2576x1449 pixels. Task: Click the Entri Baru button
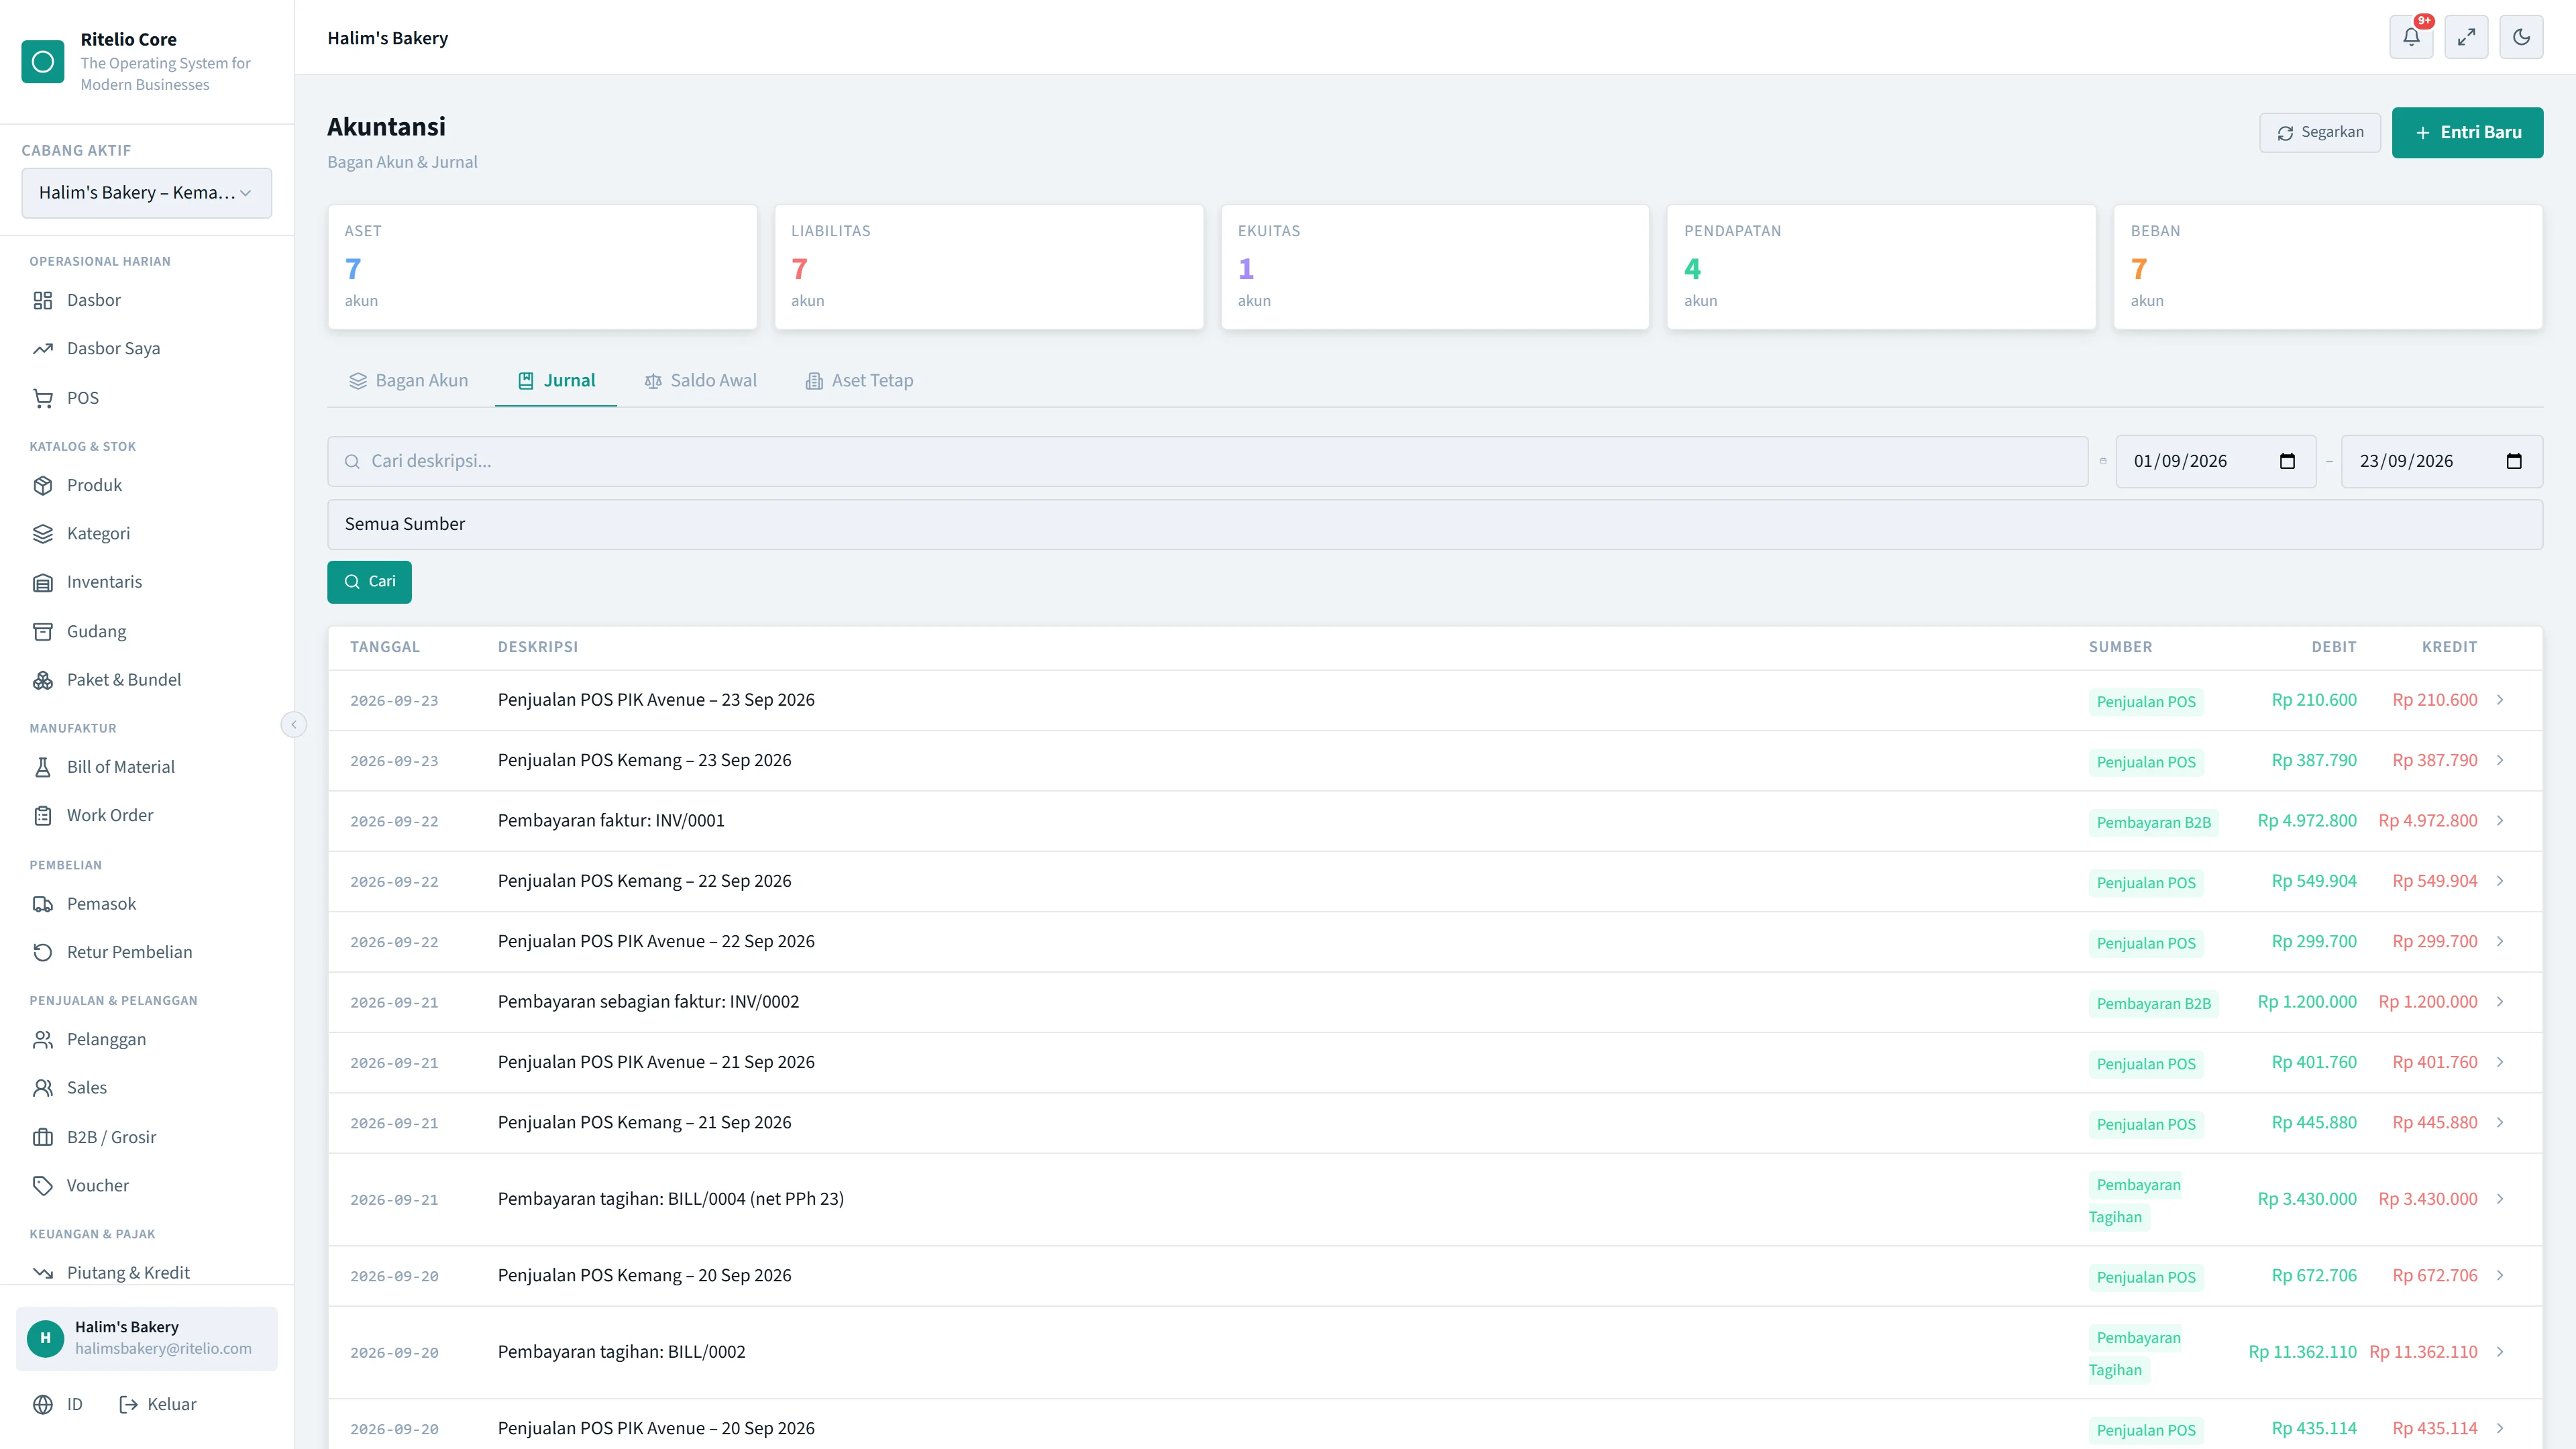click(2467, 132)
